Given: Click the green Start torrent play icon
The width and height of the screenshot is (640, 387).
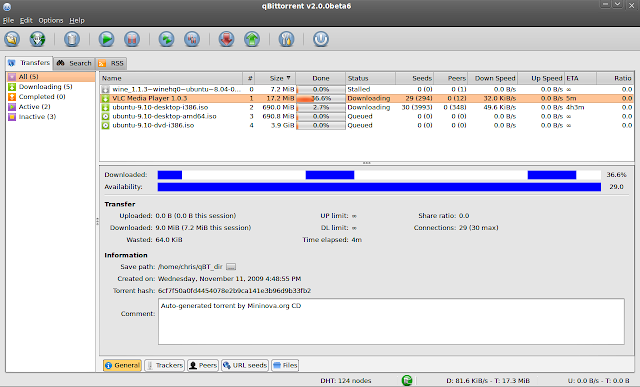Looking at the screenshot, I should pyautogui.click(x=106, y=39).
